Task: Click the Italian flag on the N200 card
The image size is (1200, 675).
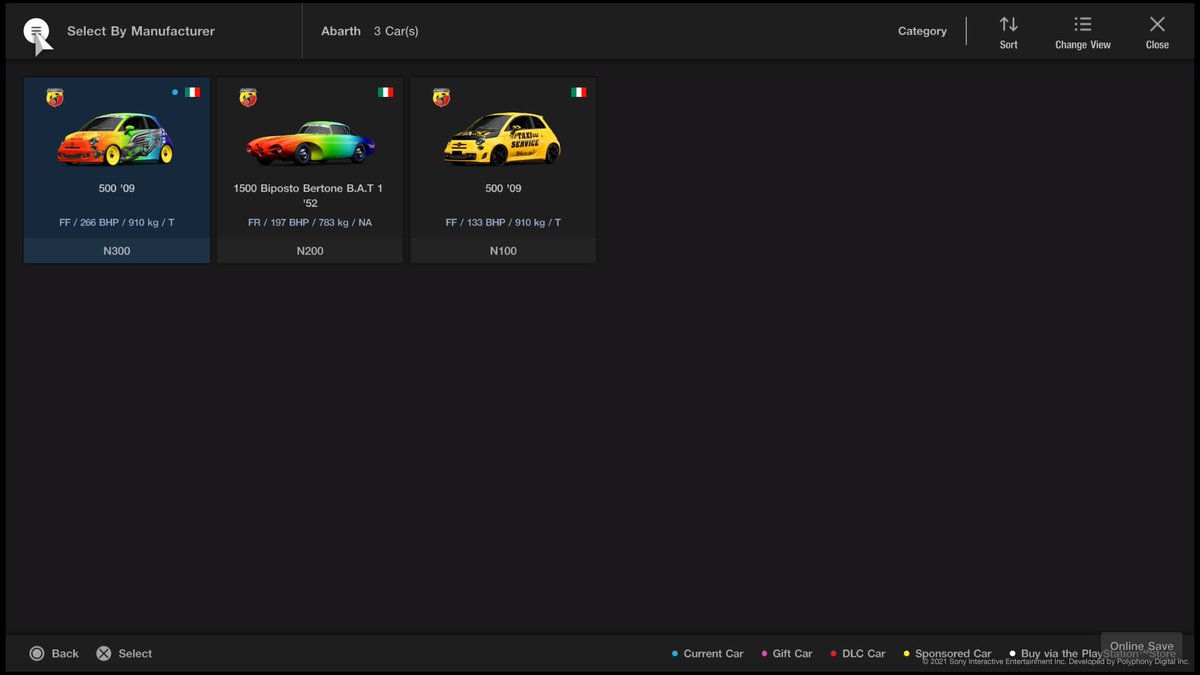Action: [x=385, y=92]
